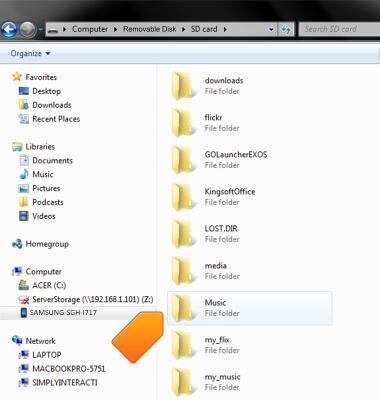Click the LAPTOP network computer icon
The image size is (380, 400).
pyautogui.click(x=24, y=355)
